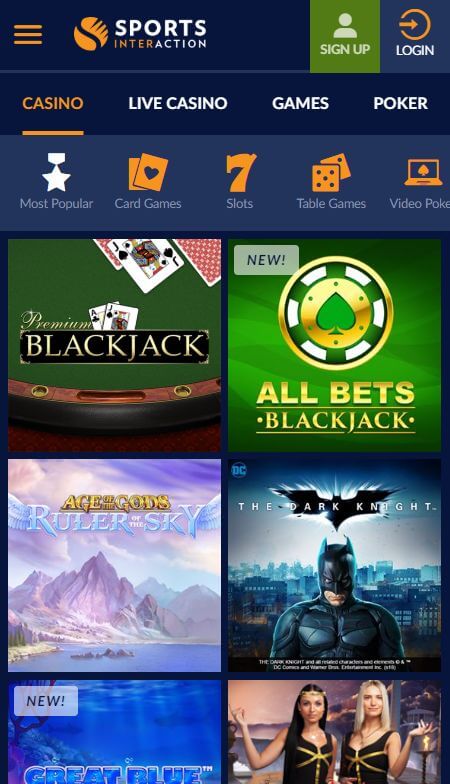Switch to the Casino tab
Viewport: 450px width, 784px height.
[x=52, y=104]
